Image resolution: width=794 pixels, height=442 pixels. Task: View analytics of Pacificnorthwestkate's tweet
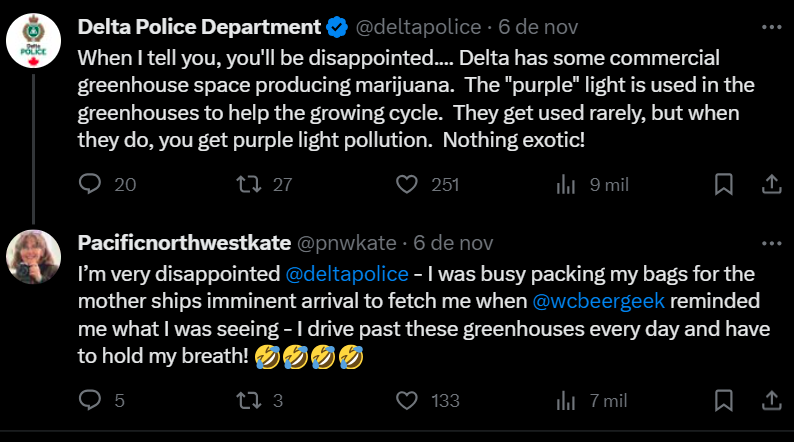click(565, 400)
